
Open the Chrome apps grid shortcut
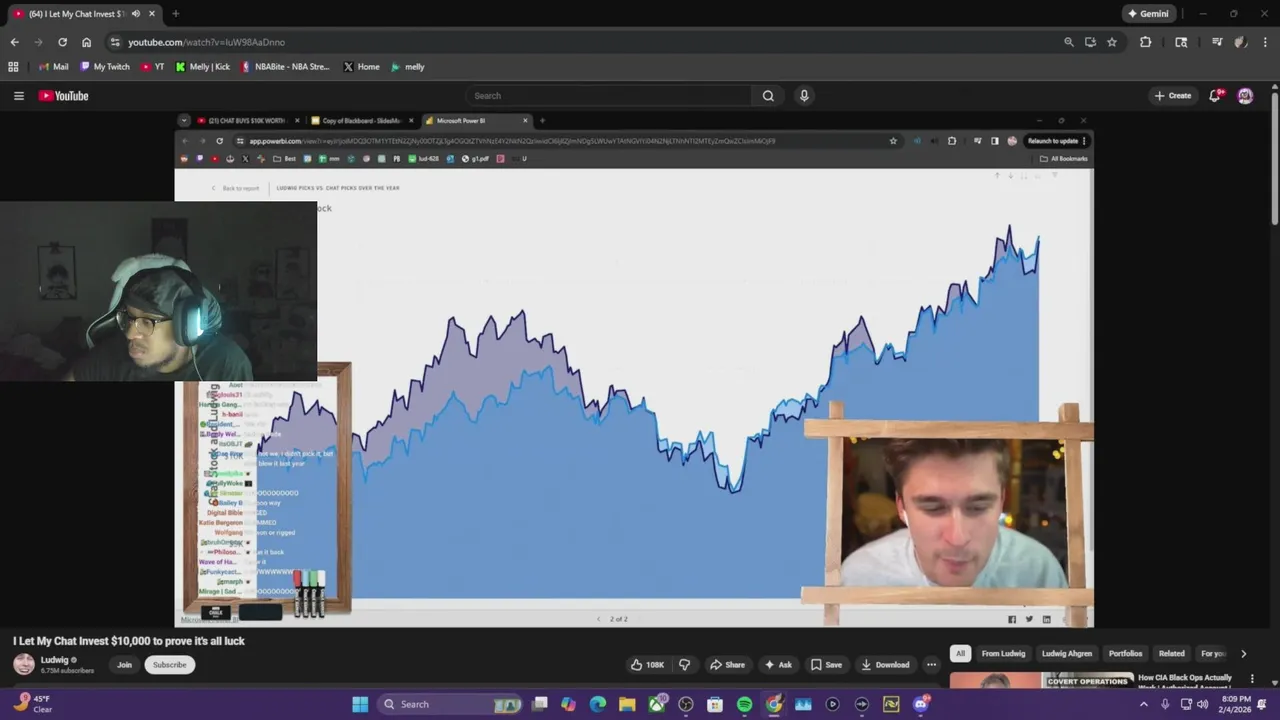(13, 67)
